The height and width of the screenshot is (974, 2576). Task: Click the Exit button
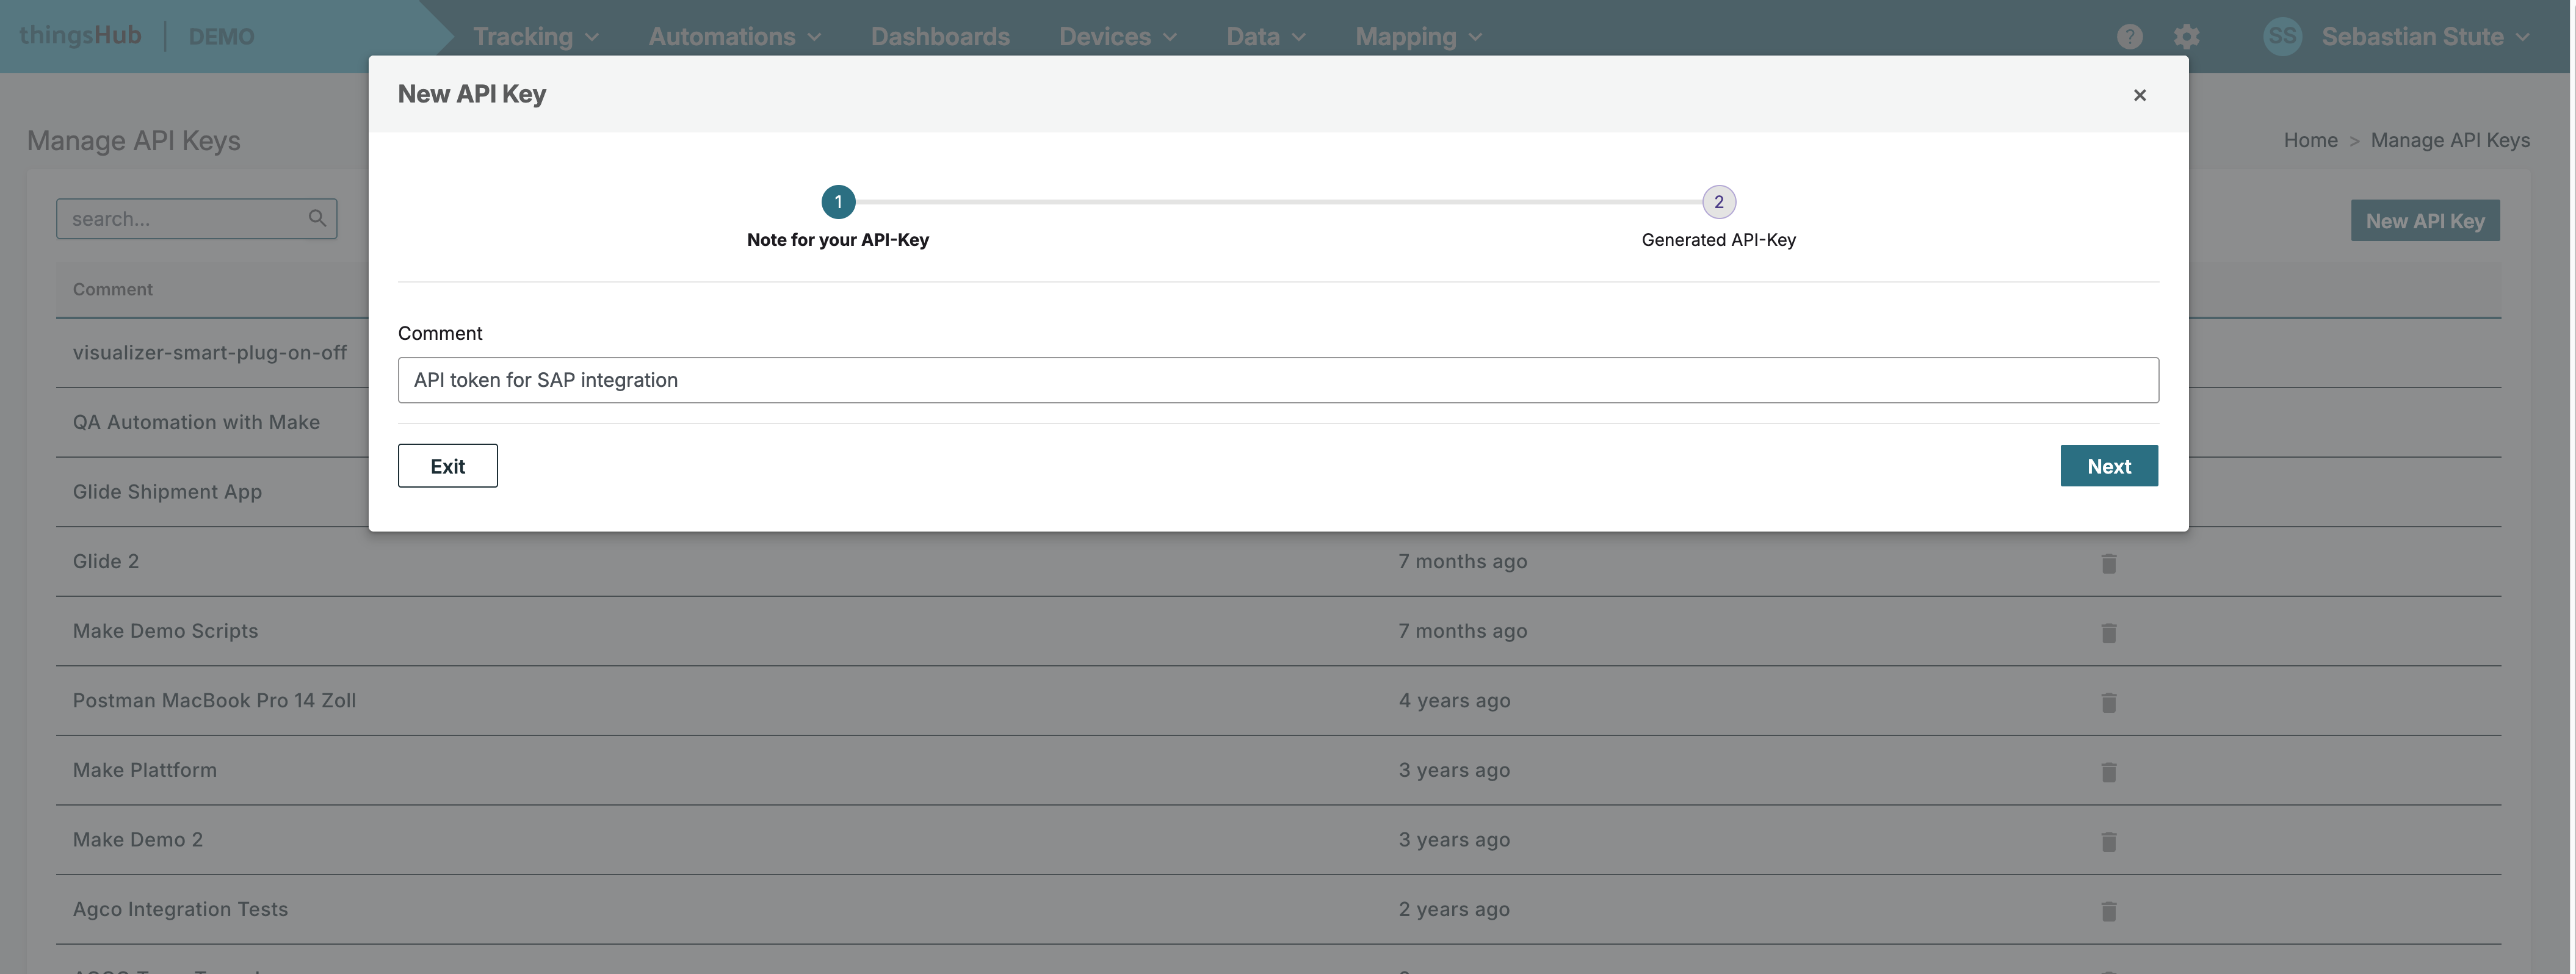click(x=447, y=466)
